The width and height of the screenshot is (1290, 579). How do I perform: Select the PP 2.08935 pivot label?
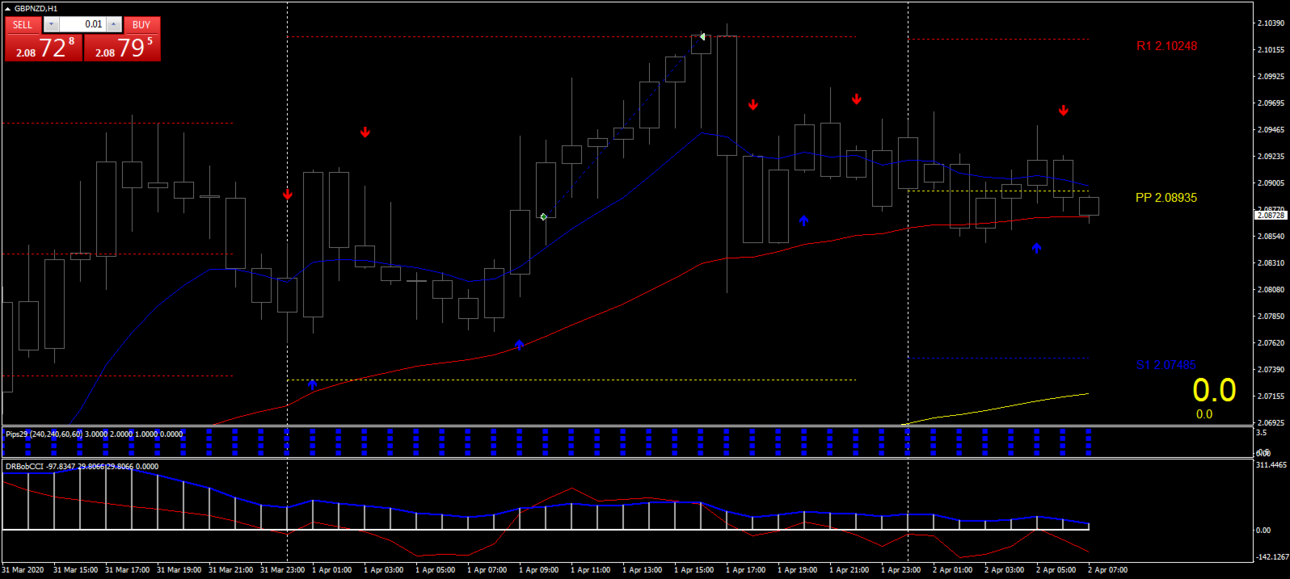(x=1166, y=198)
